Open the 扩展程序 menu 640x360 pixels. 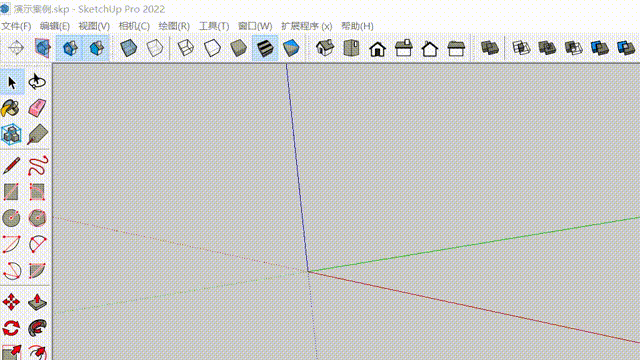click(x=307, y=26)
